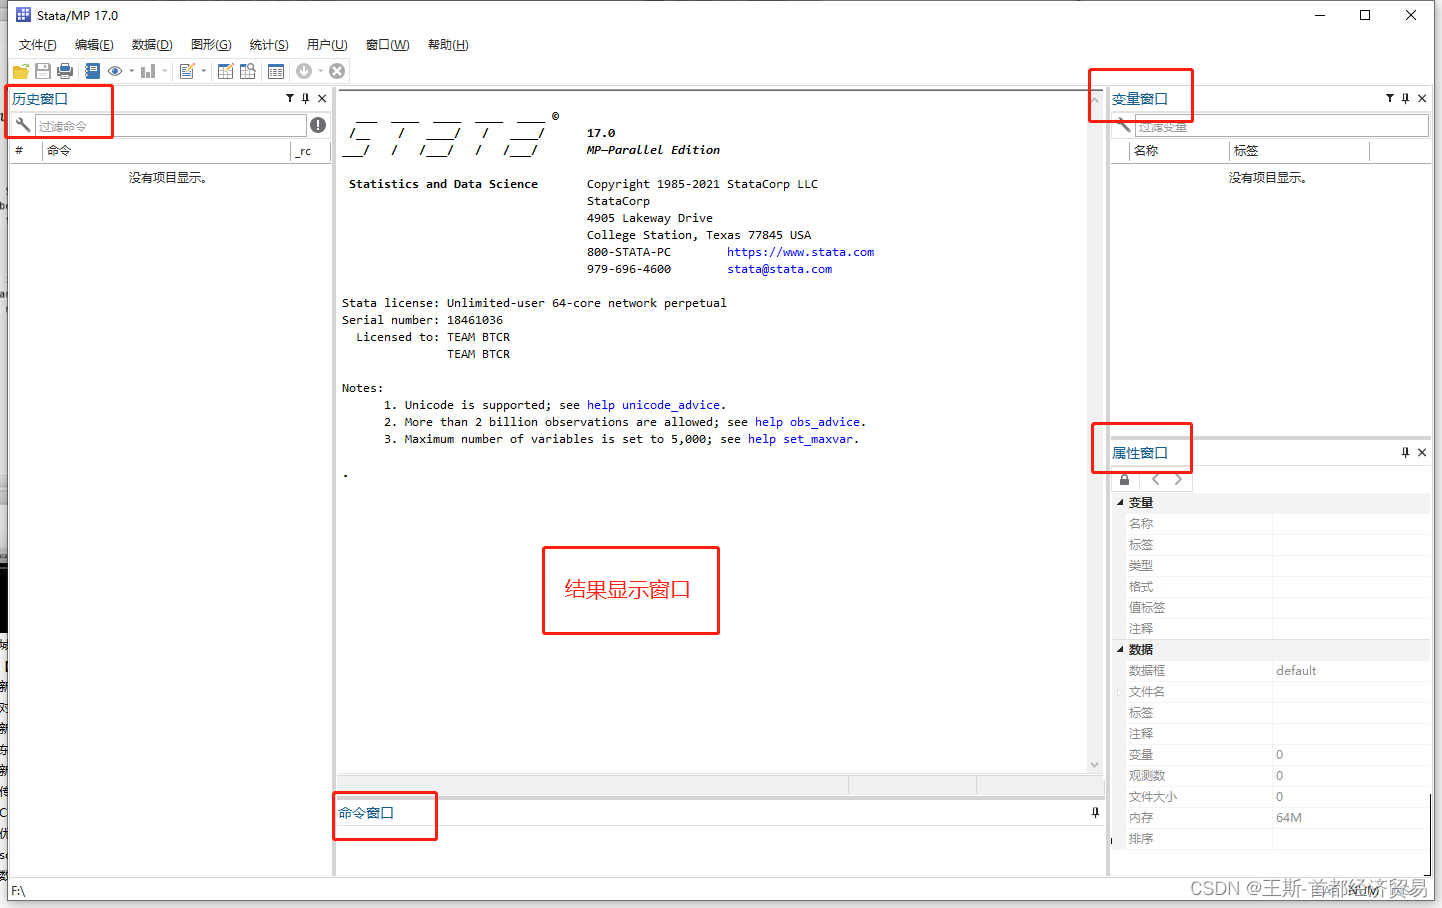The image size is (1442, 908).
Task: Open the Graph bar chart icon
Action: click(148, 71)
